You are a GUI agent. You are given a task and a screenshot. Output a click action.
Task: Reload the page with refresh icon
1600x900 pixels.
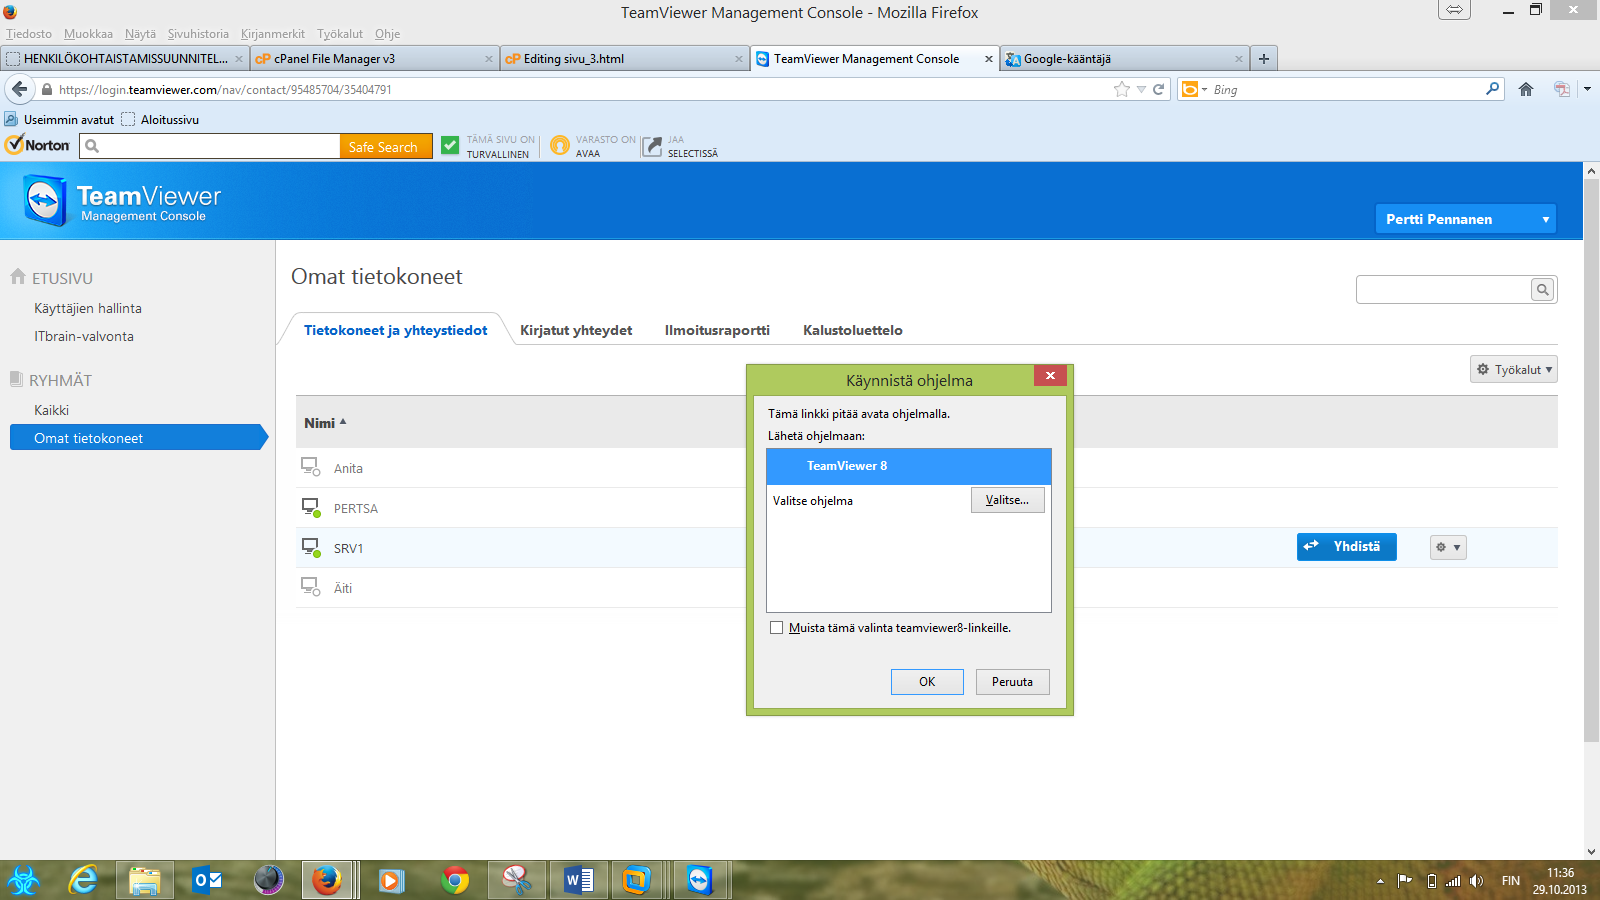(x=1159, y=89)
